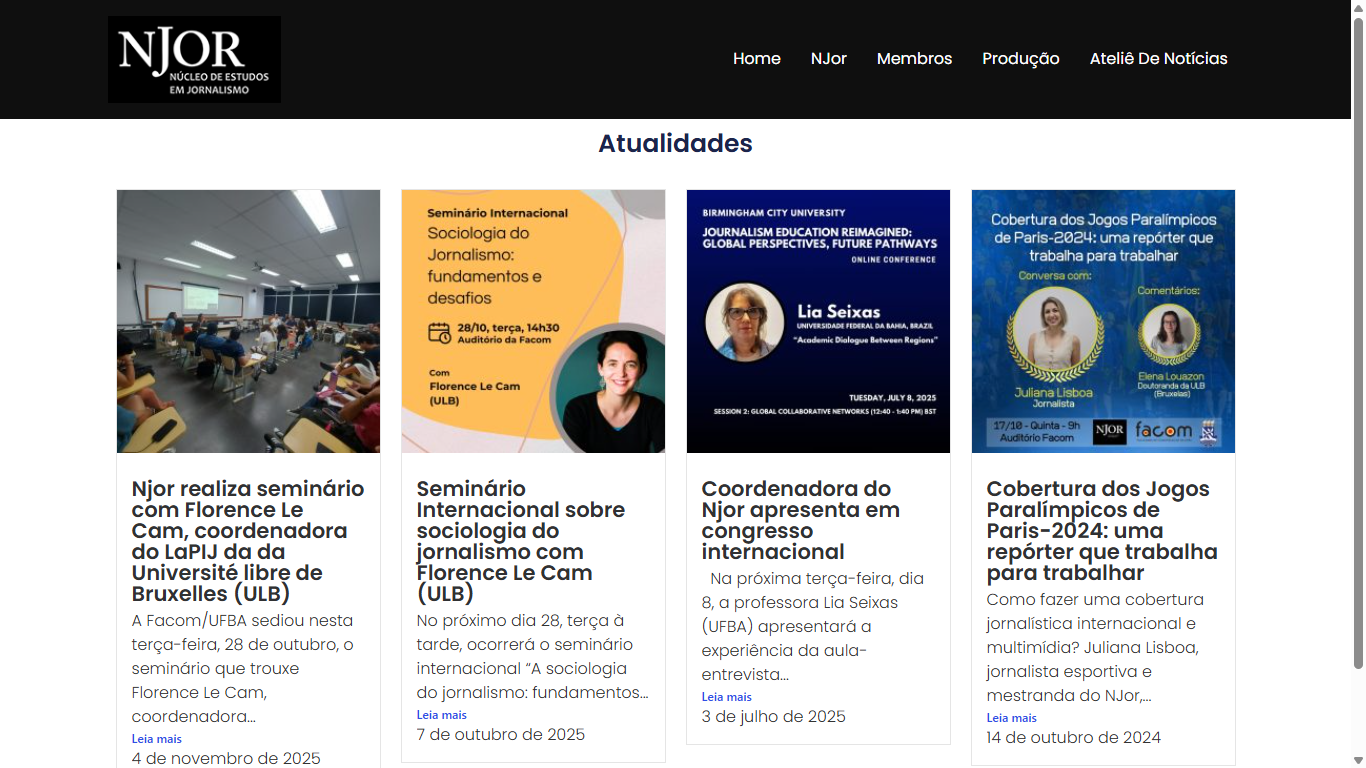
Task: Click 'Leia mais' under the Facom/UFBA seminar excerpt
Action: [157, 739]
